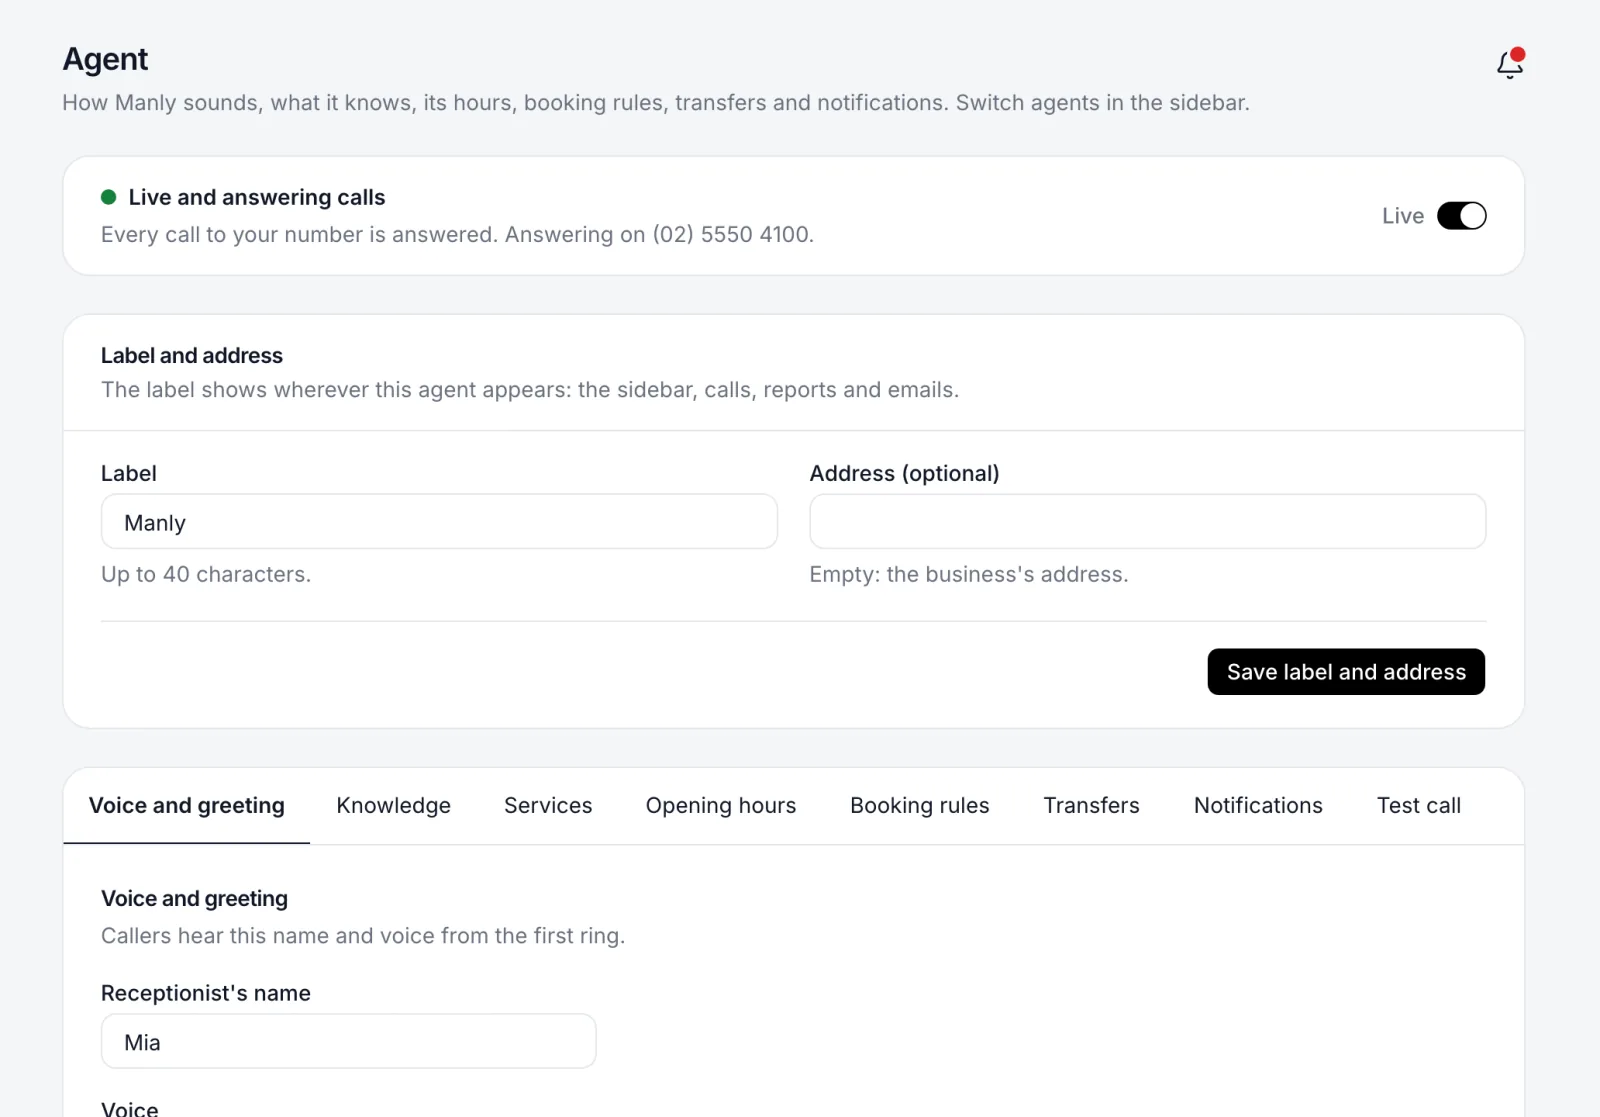Switch to the Knowledge tab
Image resolution: width=1600 pixels, height=1117 pixels.
[393, 806]
